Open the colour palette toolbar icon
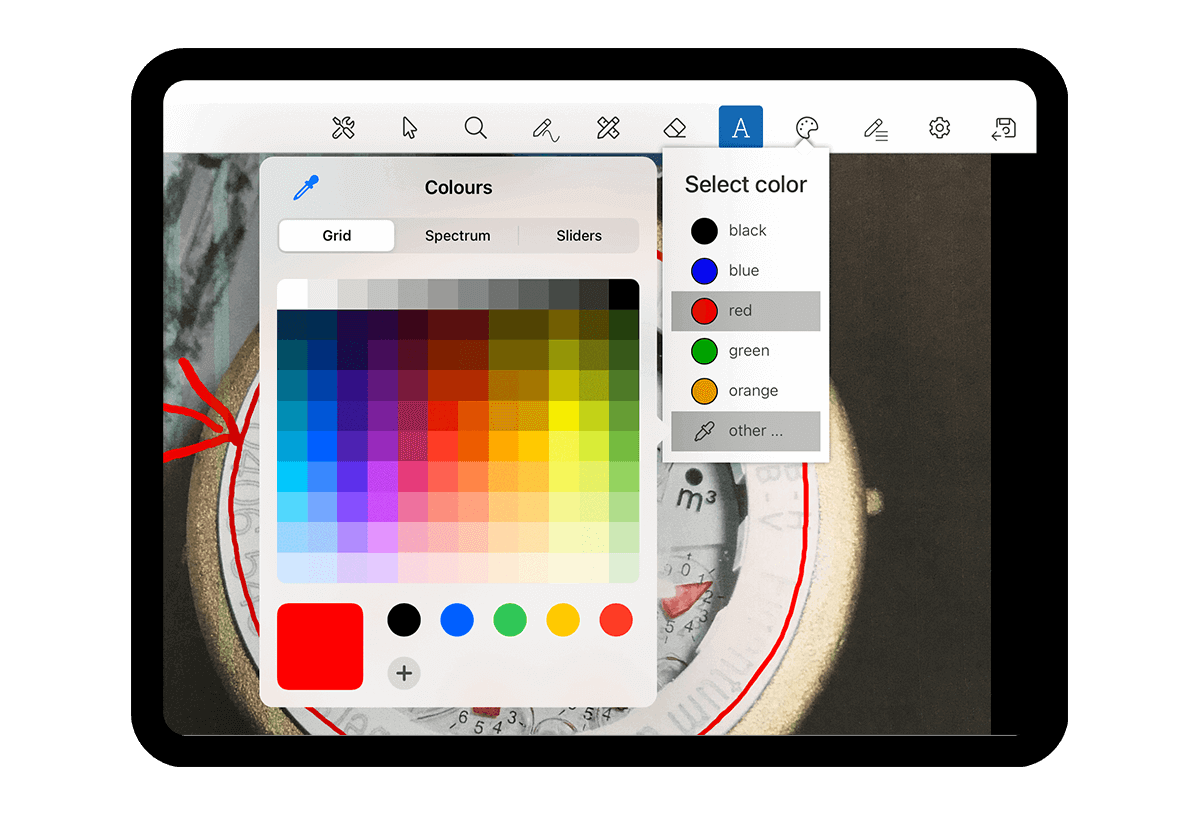The image size is (1200, 815). tap(806, 128)
